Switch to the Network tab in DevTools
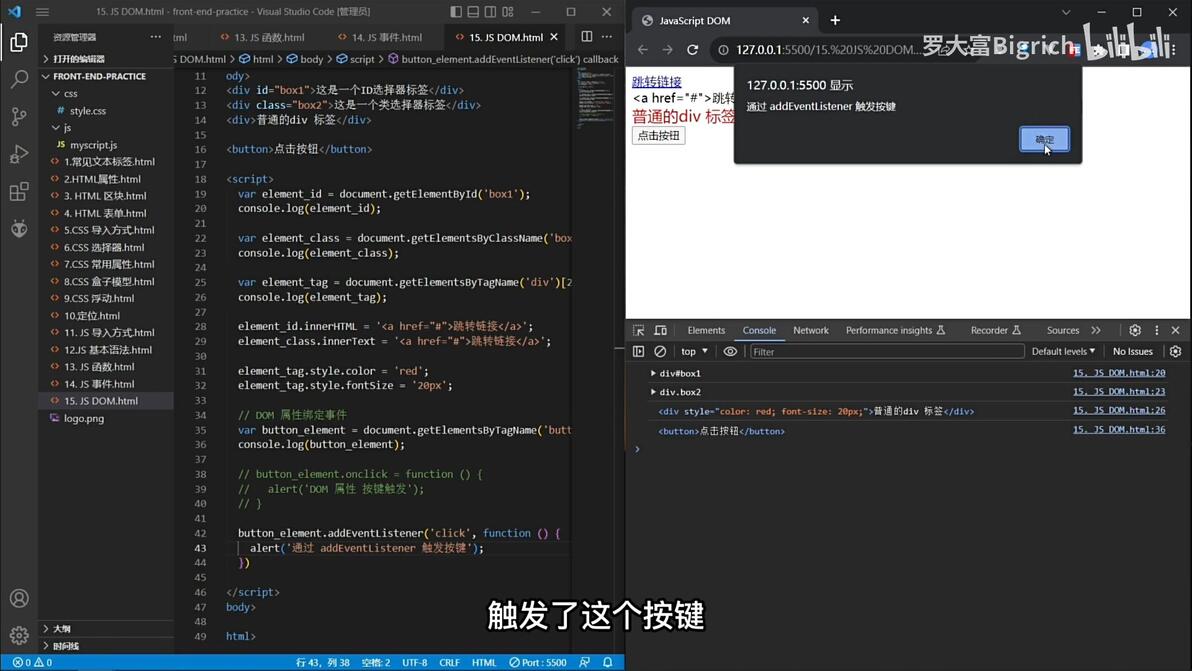The image size is (1192, 671). pyautogui.click(x=811, y=331)
